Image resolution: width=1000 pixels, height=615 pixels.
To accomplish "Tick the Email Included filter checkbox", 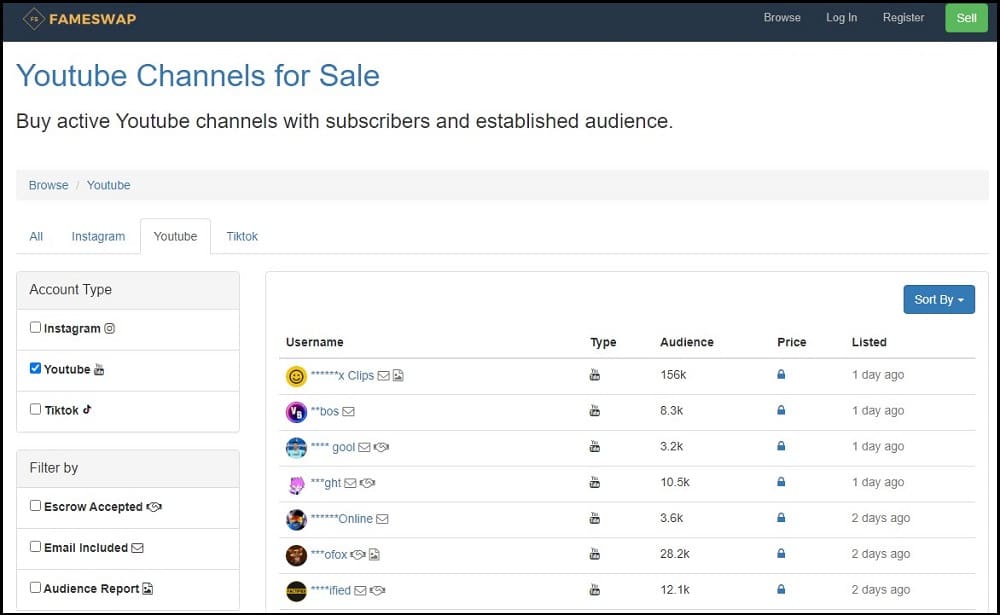I will tap(35, 546).
